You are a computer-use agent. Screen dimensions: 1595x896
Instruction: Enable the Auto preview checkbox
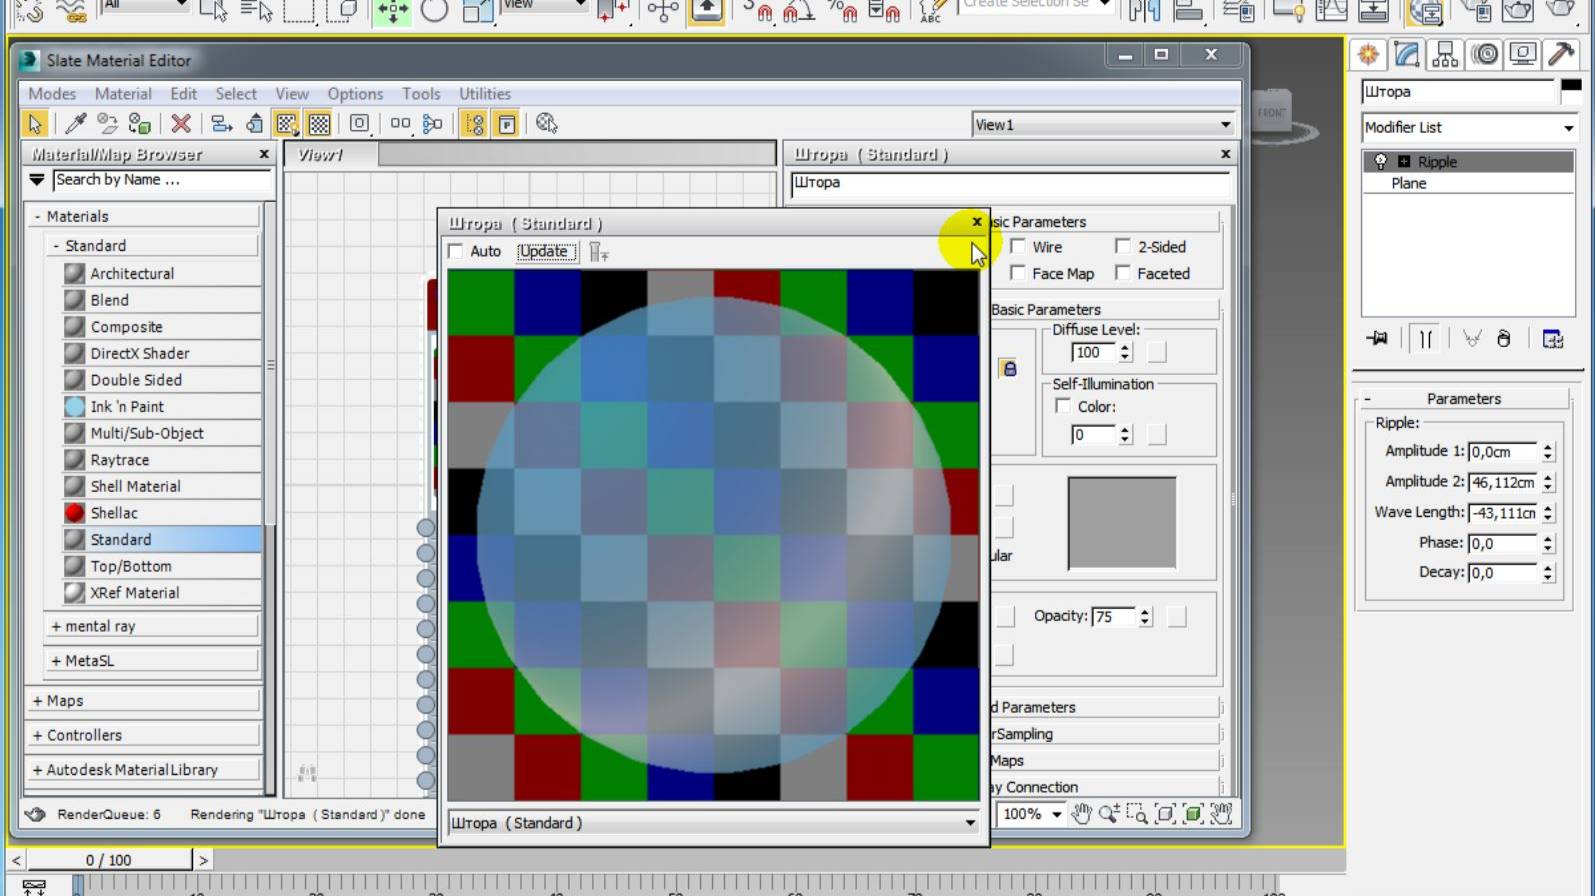(x=456, y=251)
